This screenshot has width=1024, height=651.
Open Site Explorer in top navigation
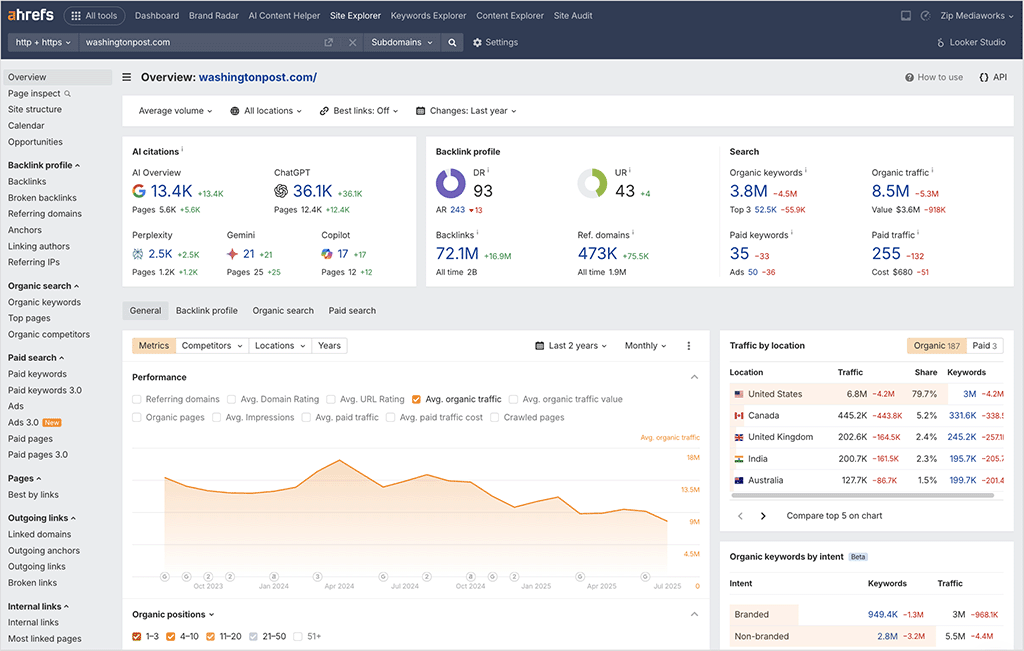click(355, 16)
